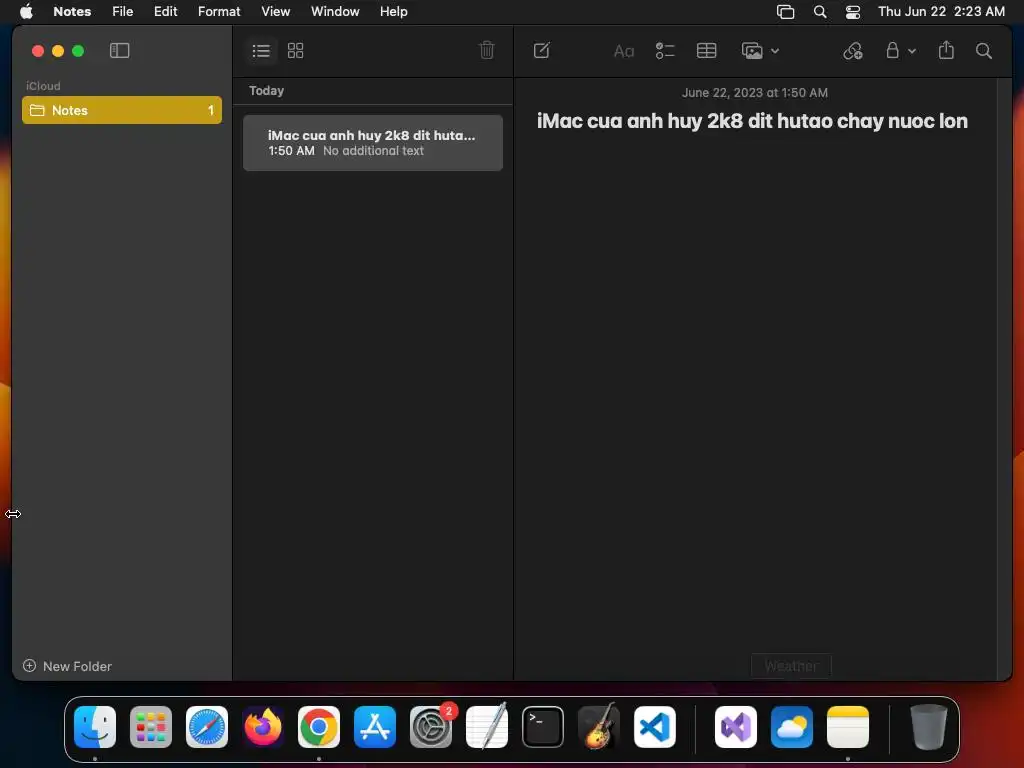1024x768 pixels.
Task: Insert a table into note
Action: point(707,50)
